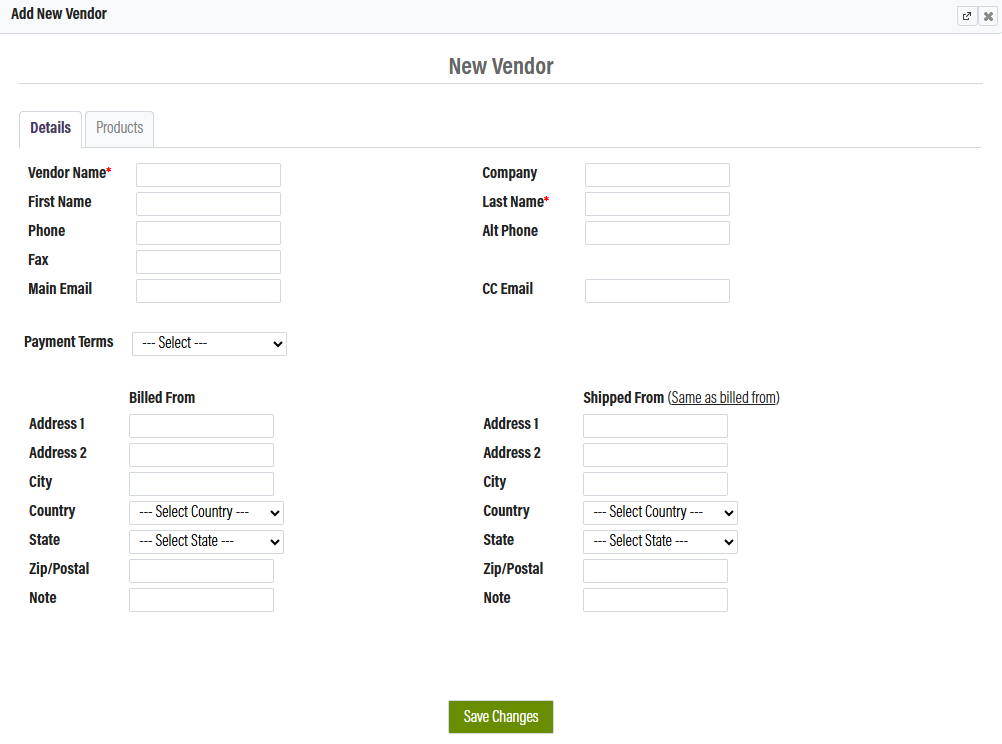Click the Fax number input field
The image size is (1002, 744).
click(208, 262)
